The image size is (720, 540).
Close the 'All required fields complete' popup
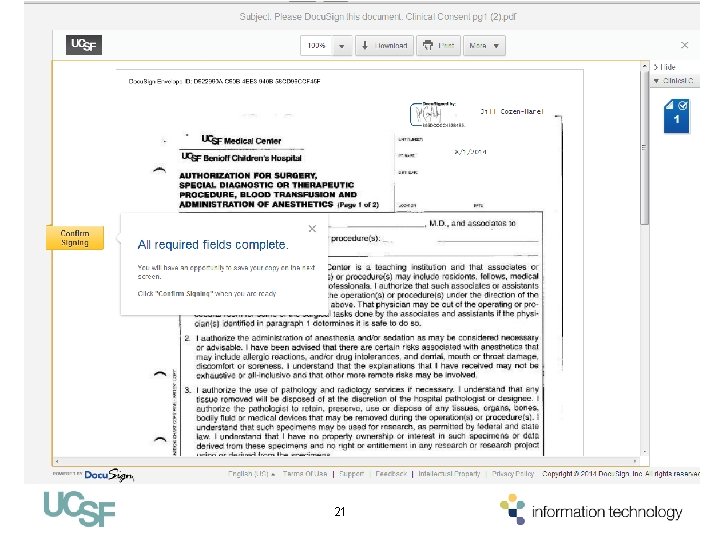coord(312,229)
